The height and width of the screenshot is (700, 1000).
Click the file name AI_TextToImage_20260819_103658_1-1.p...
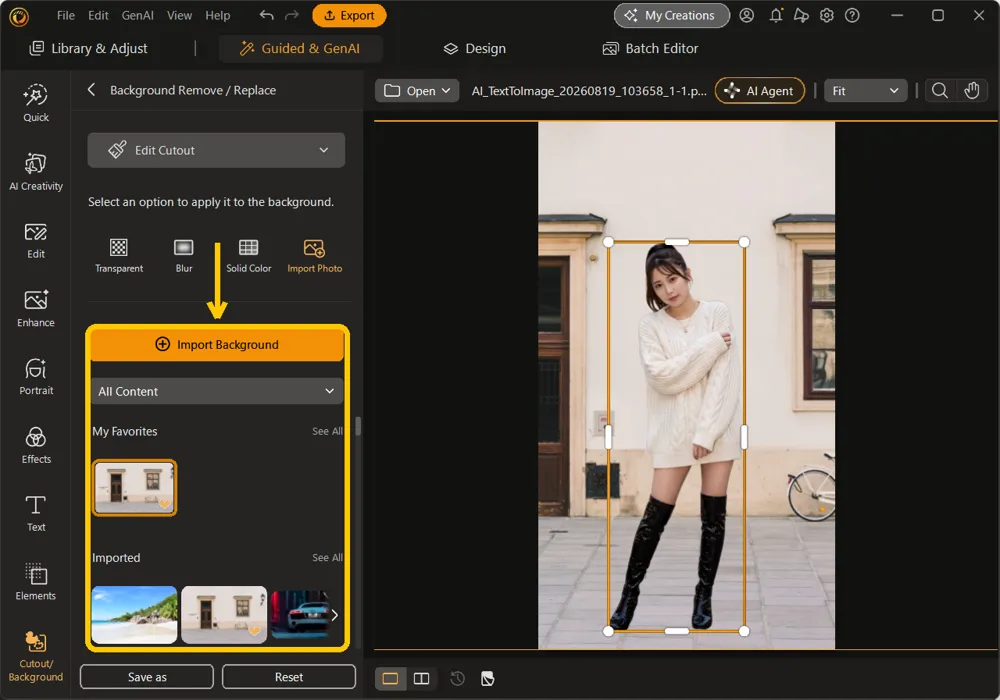click(x=589, y=91)
